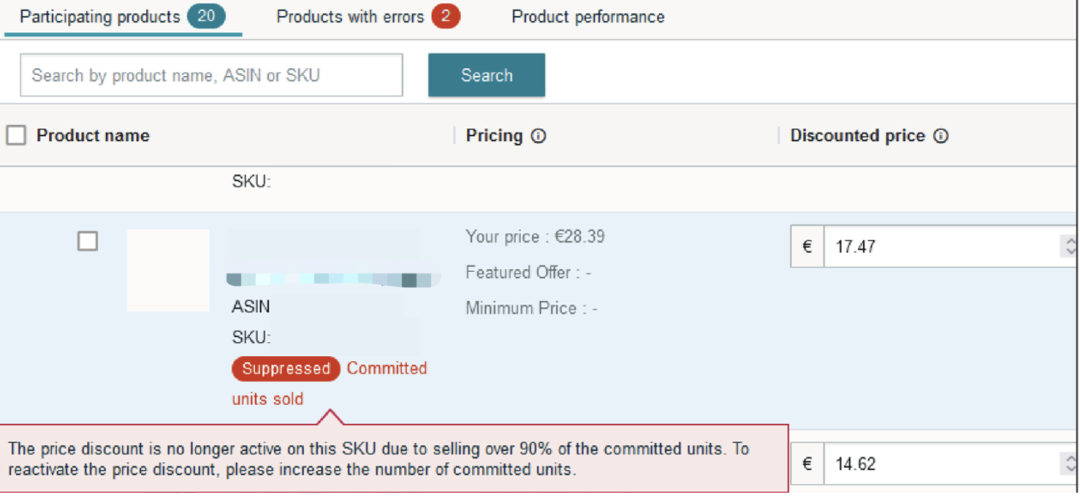Click the info icon beside Discounted price
Screen dimensions: 1080x500
pos(940,136)
